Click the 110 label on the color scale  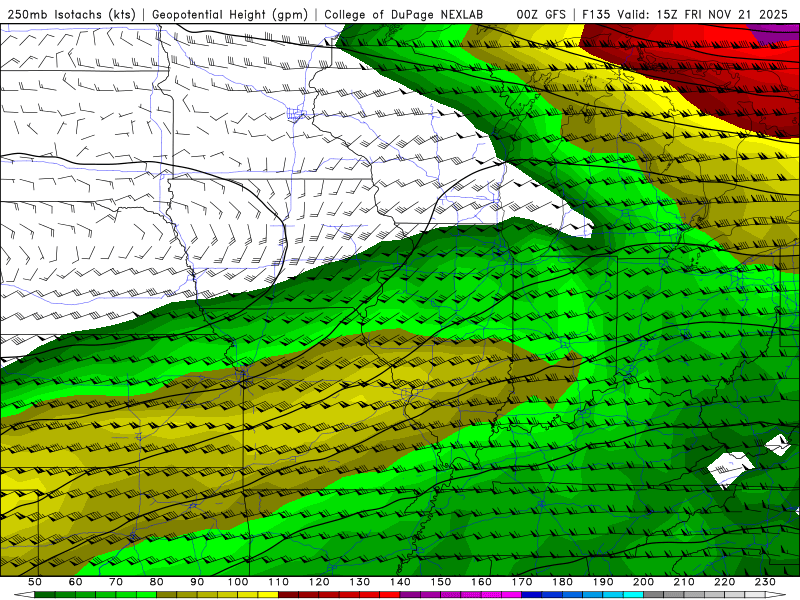point(279,582)
